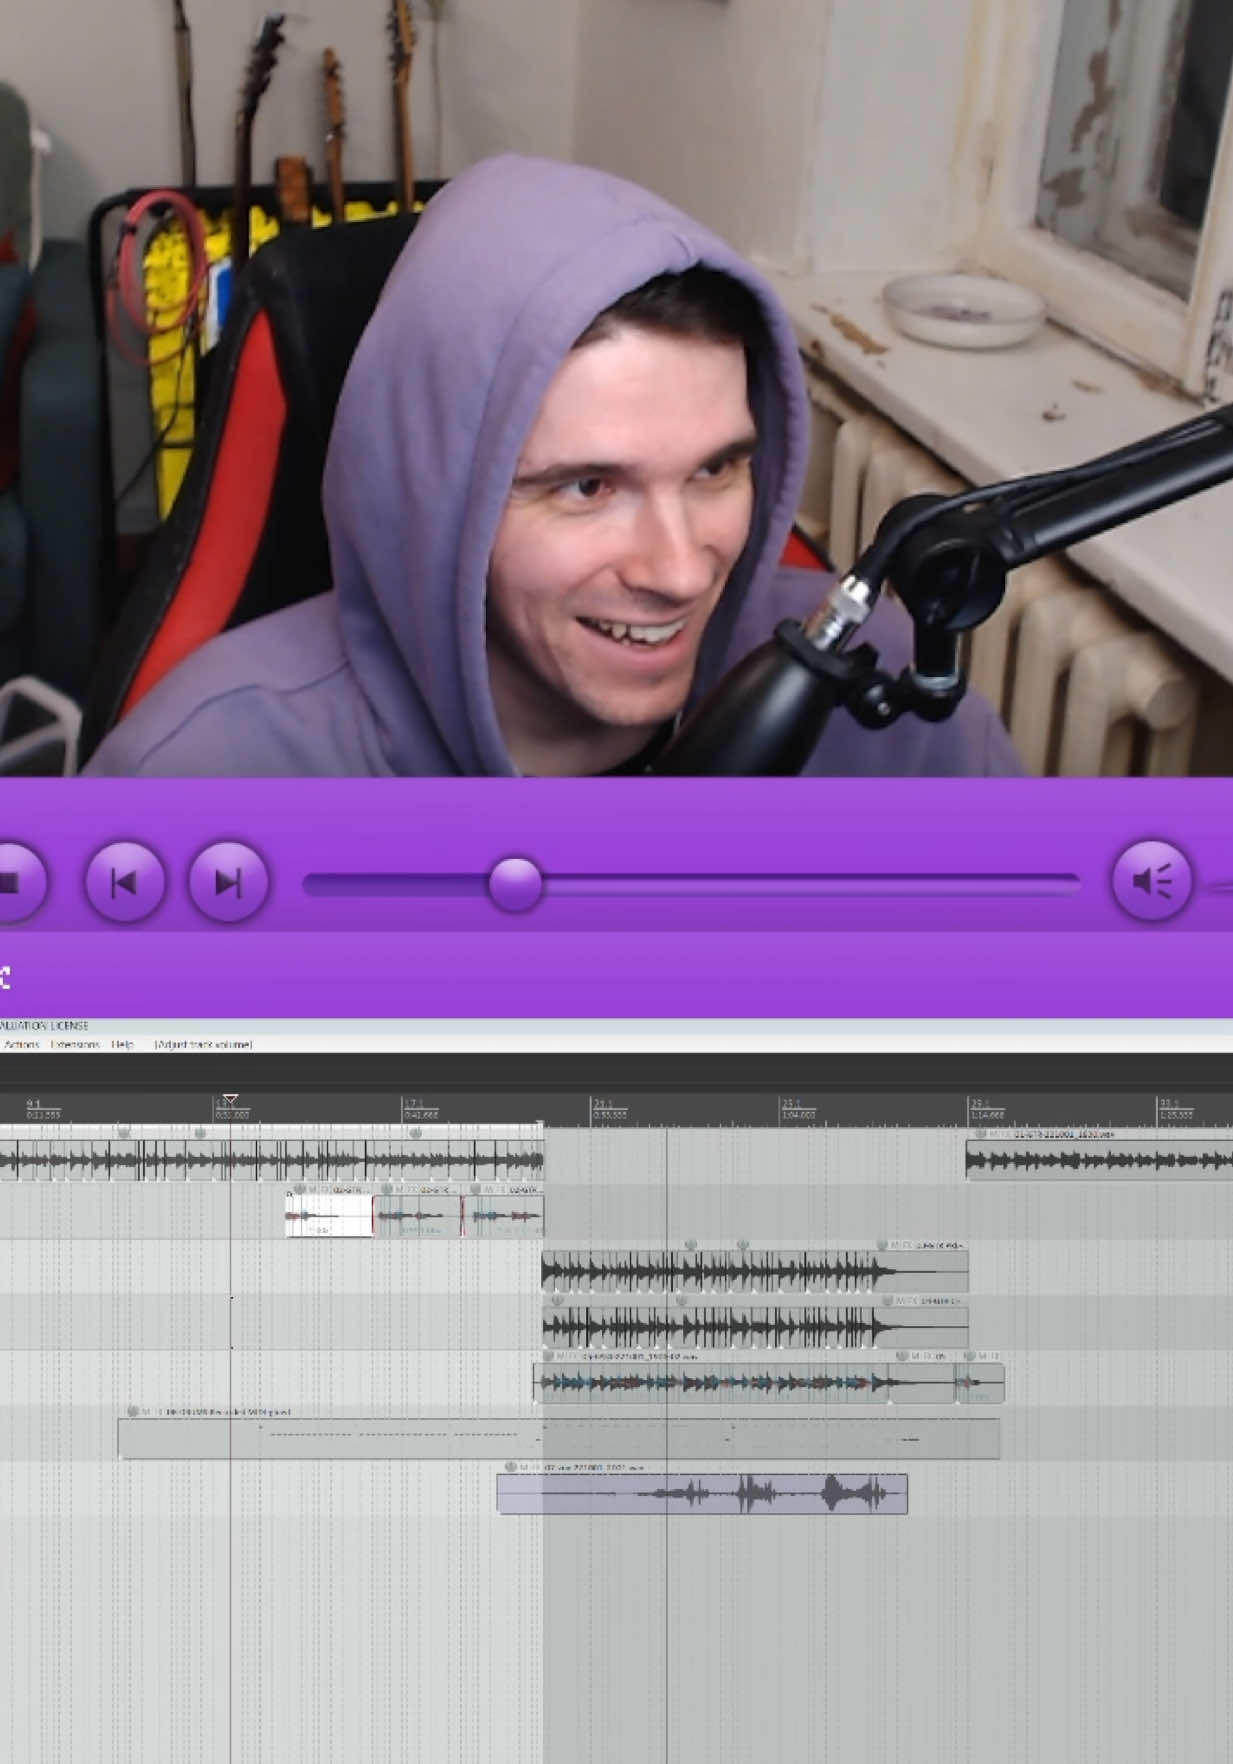Open the Extensions menu in REAPER
This screenshot has height=1764, width=1233.
[75, 1044]
